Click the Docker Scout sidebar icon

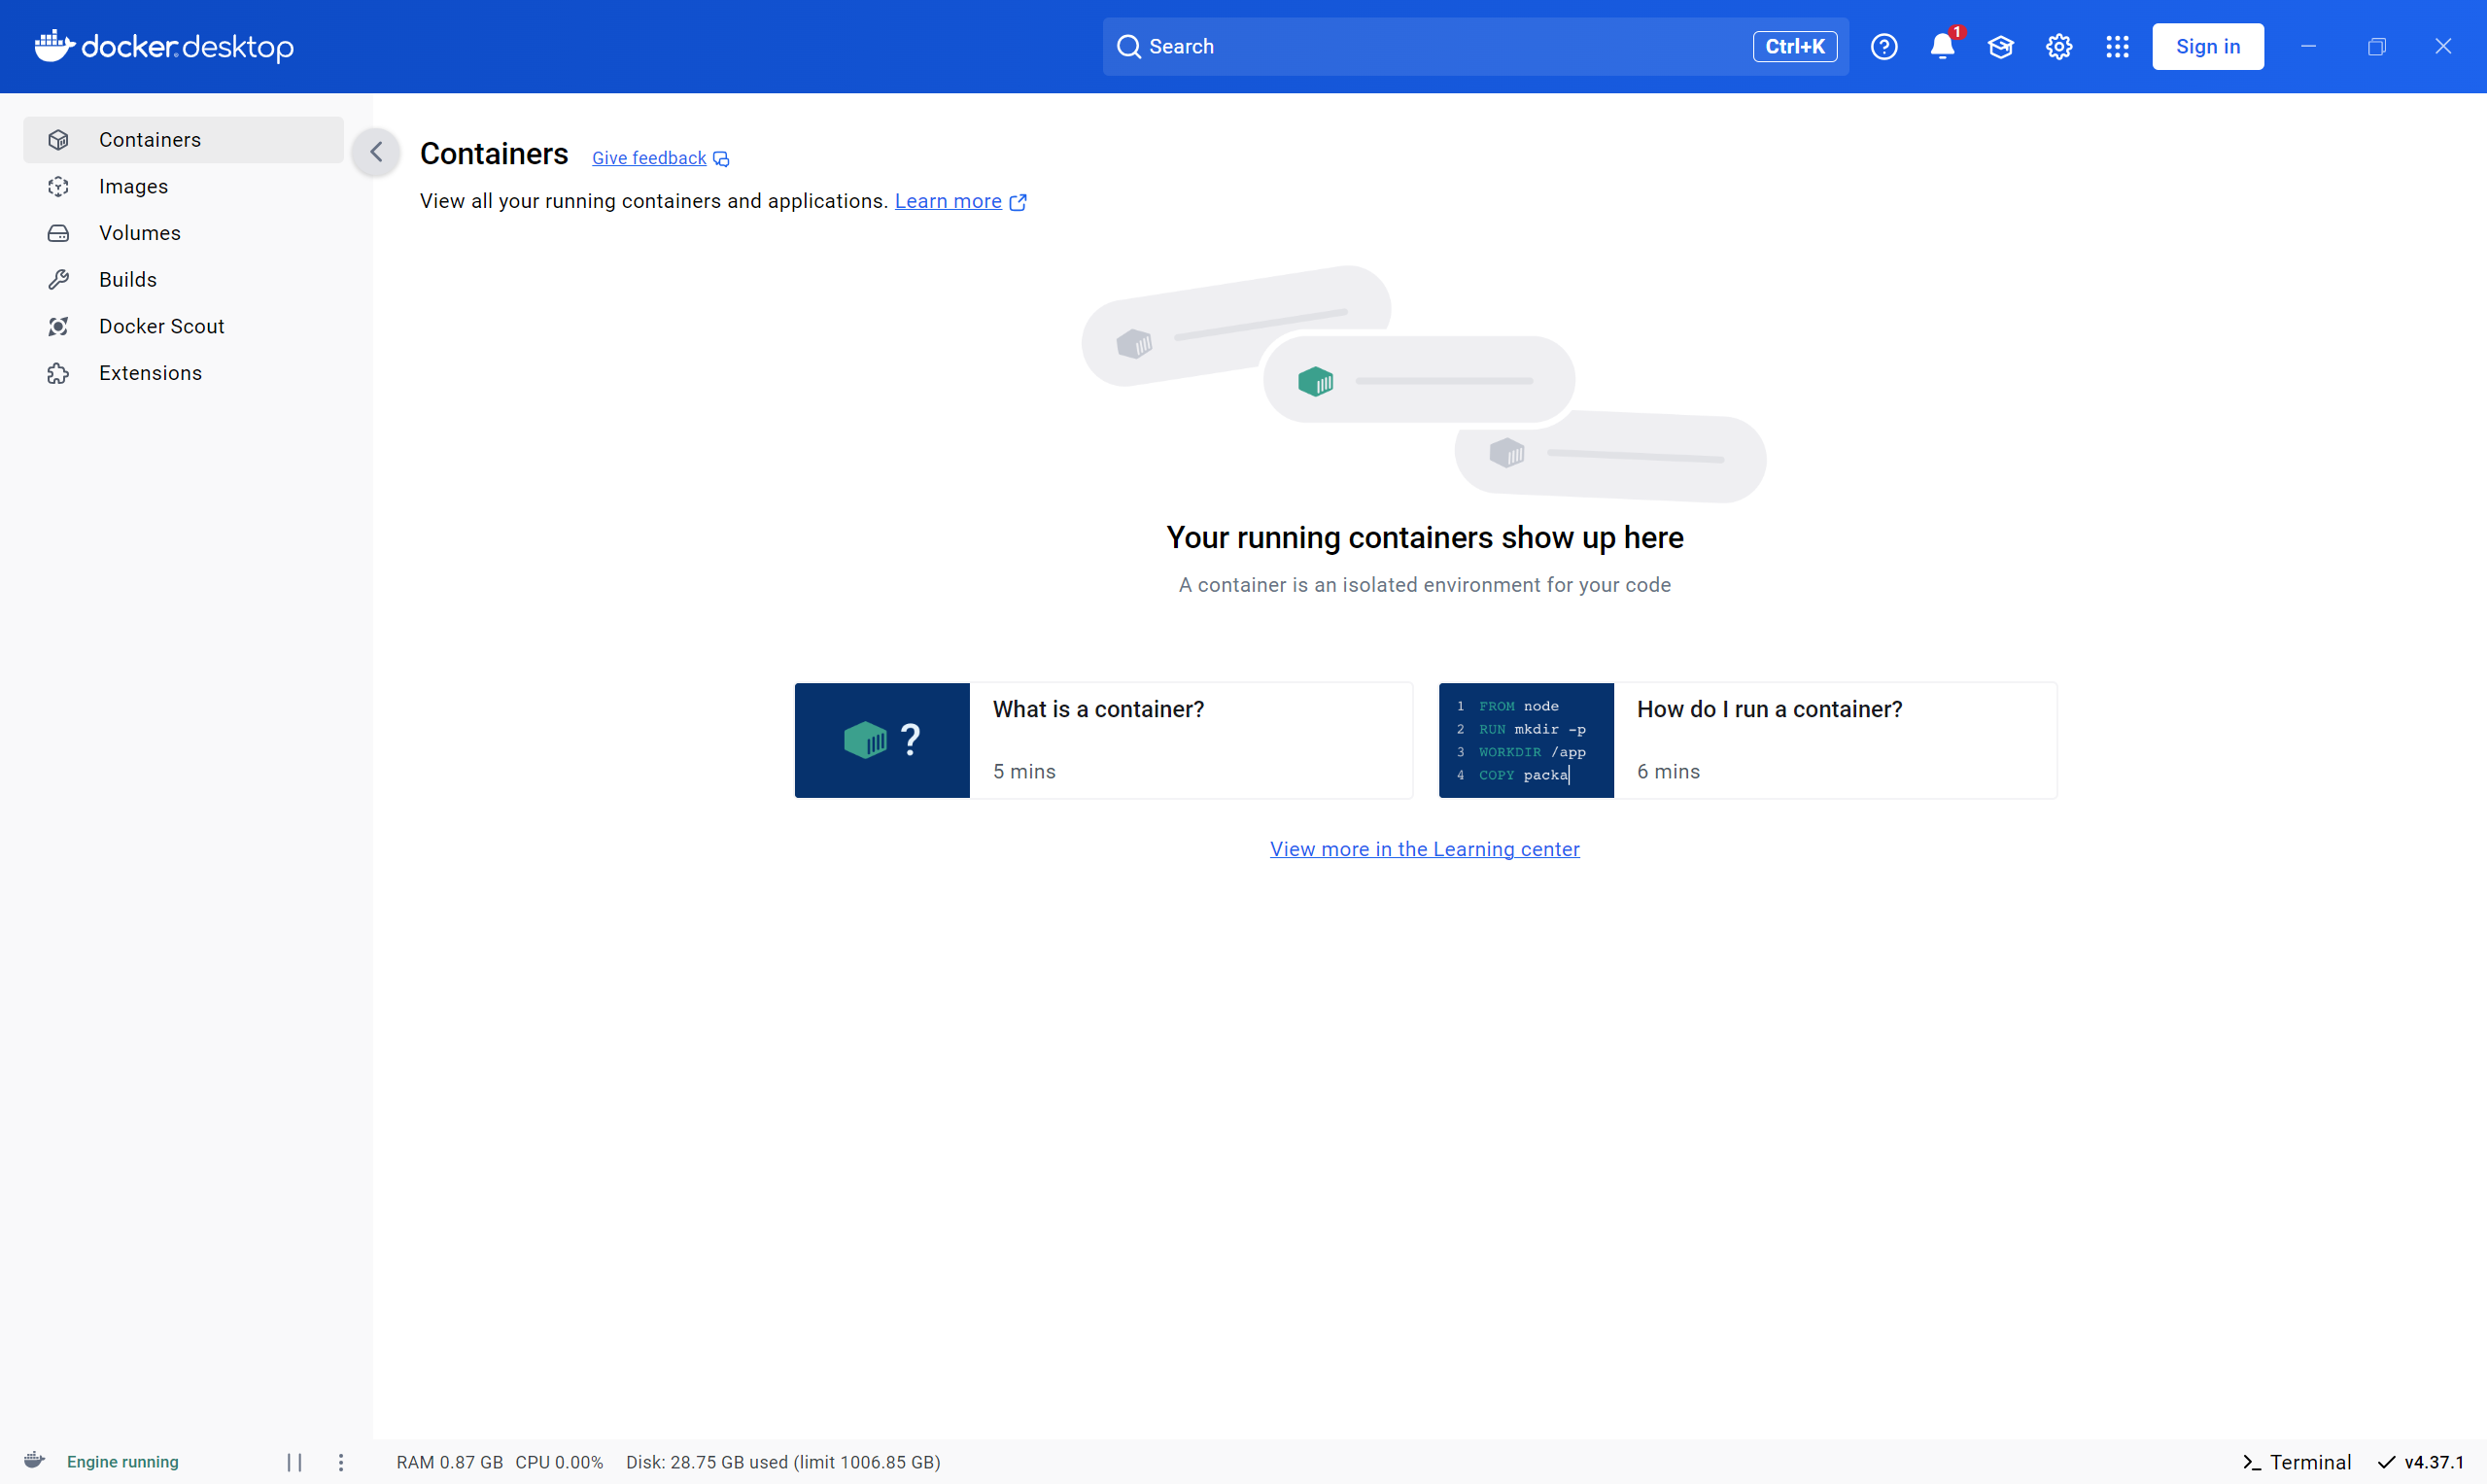point(59,326)
